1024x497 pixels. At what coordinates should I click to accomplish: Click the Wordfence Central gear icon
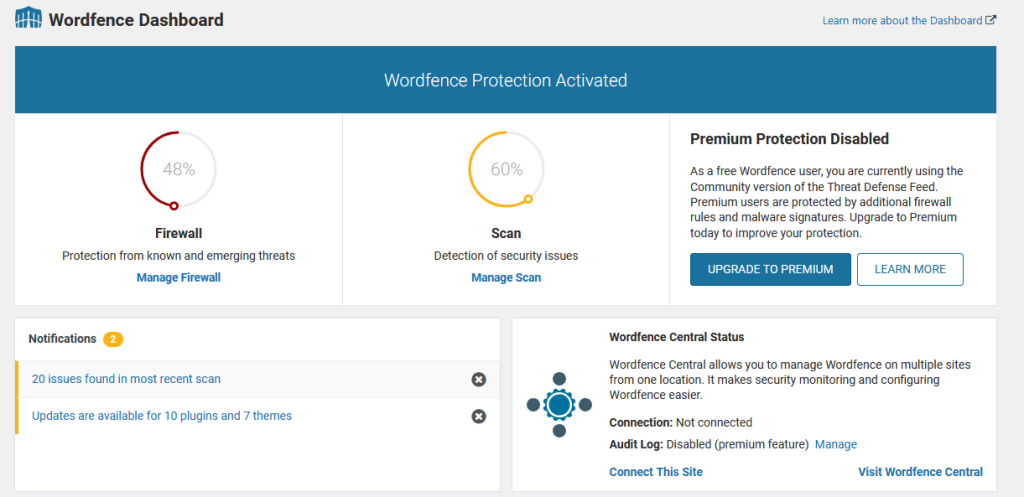[559, 405]
